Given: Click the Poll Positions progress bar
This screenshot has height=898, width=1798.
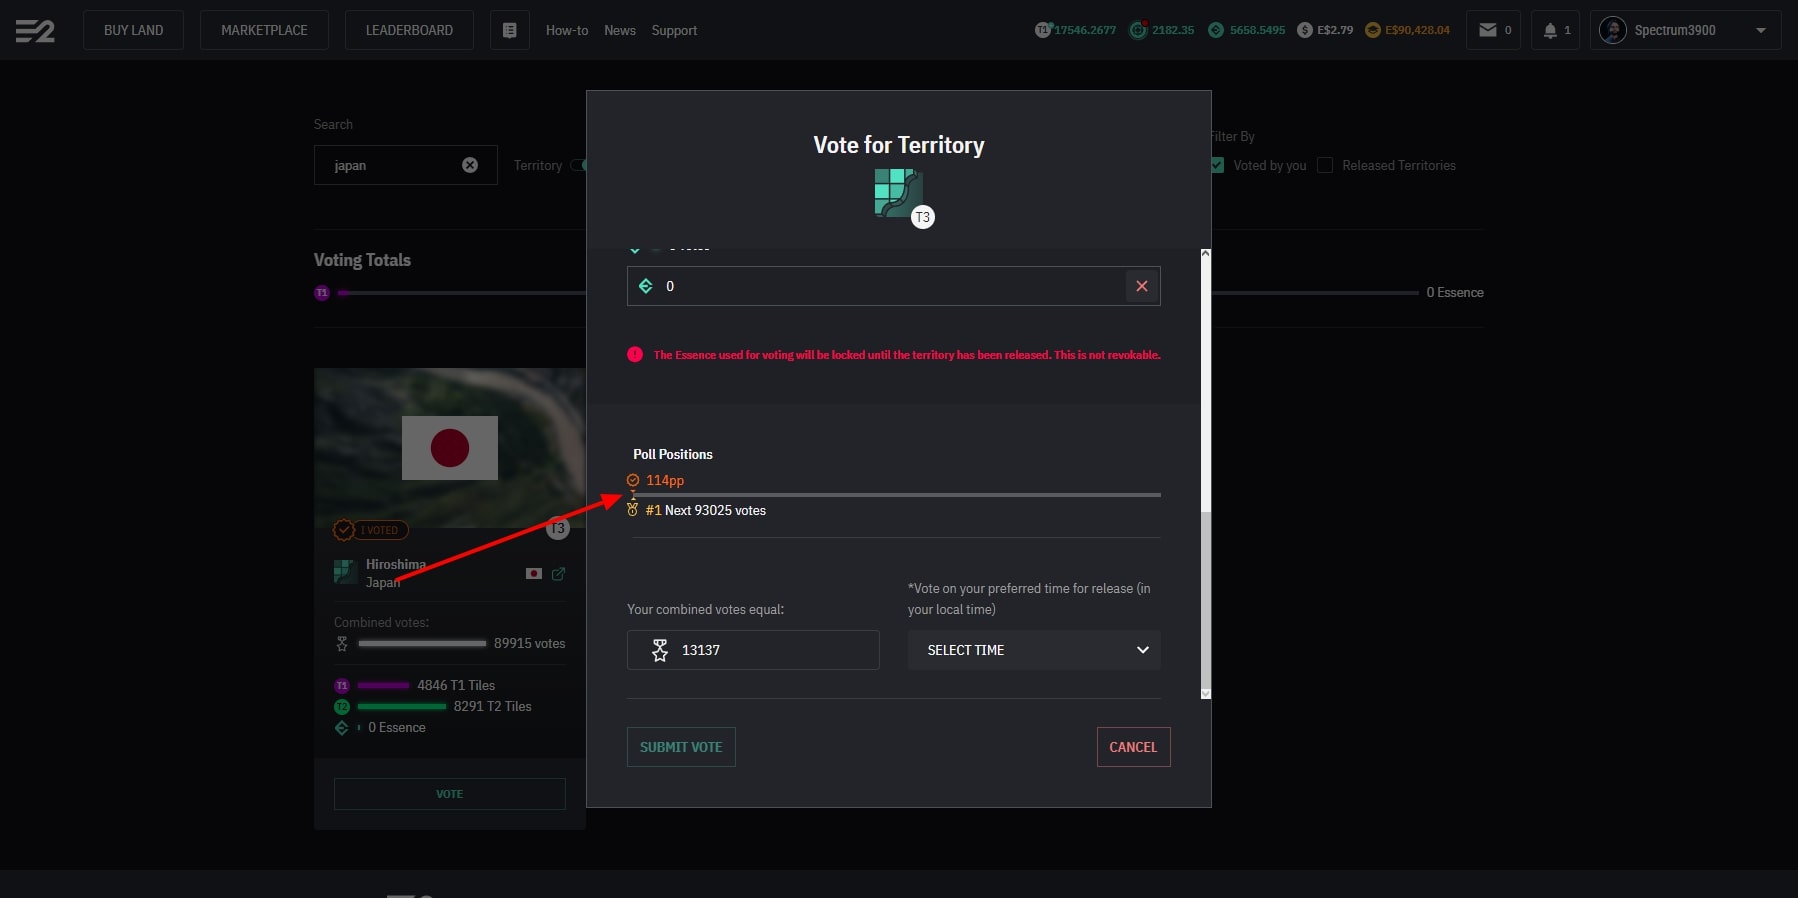Looking at the screenshot, I should [x=895, y=495].
